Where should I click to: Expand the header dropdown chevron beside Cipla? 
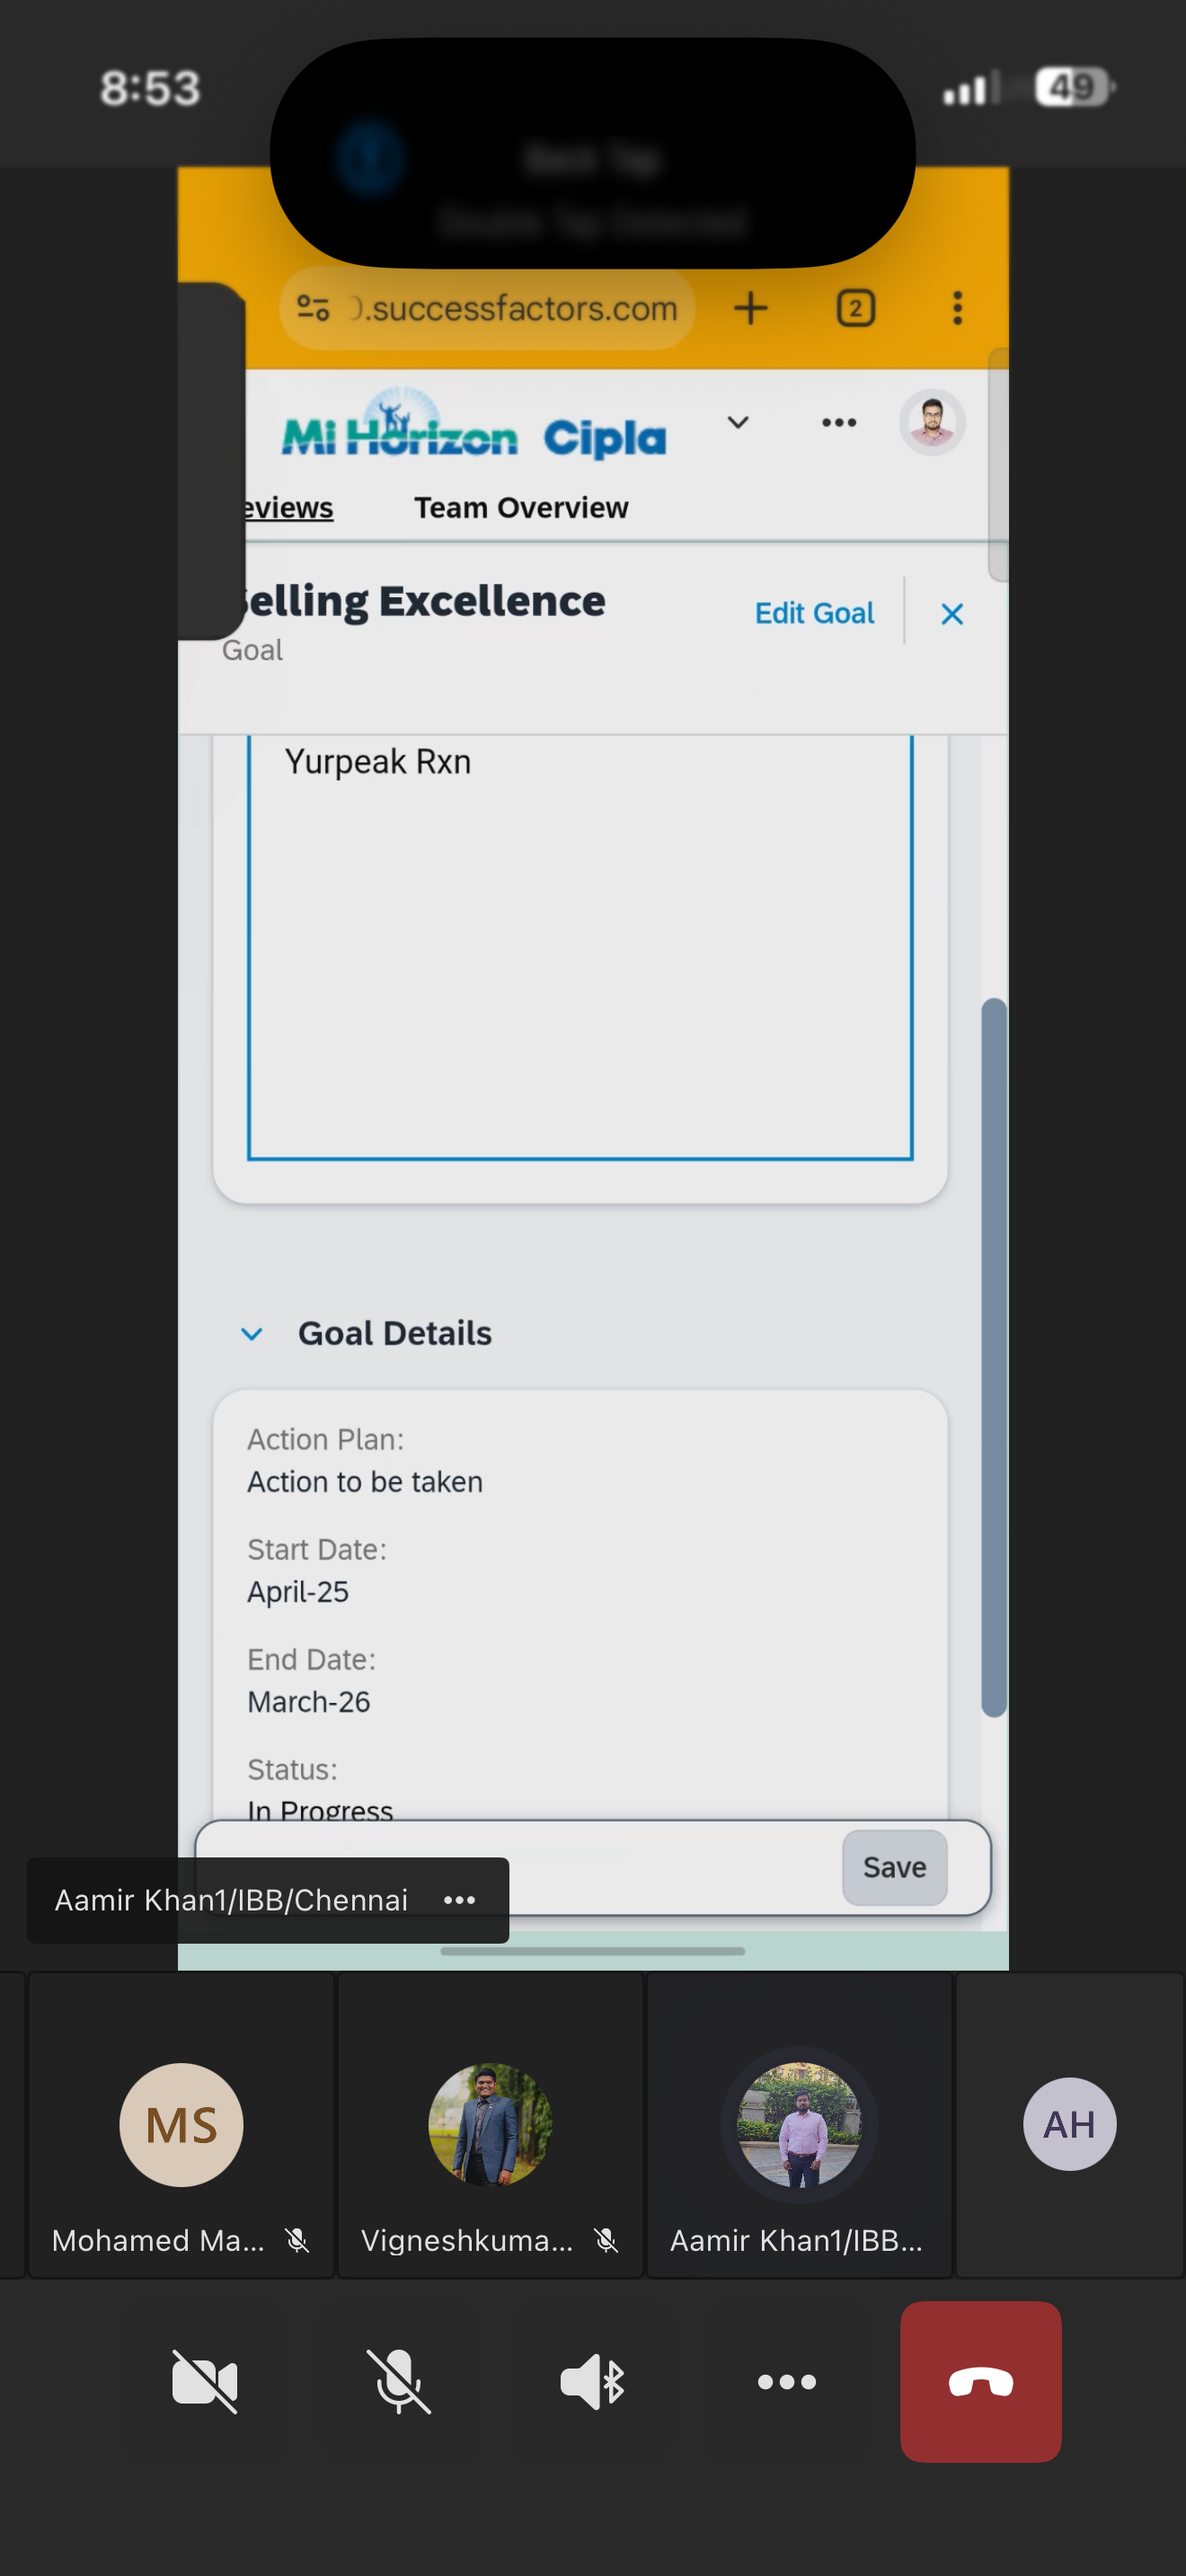(738, 422)
